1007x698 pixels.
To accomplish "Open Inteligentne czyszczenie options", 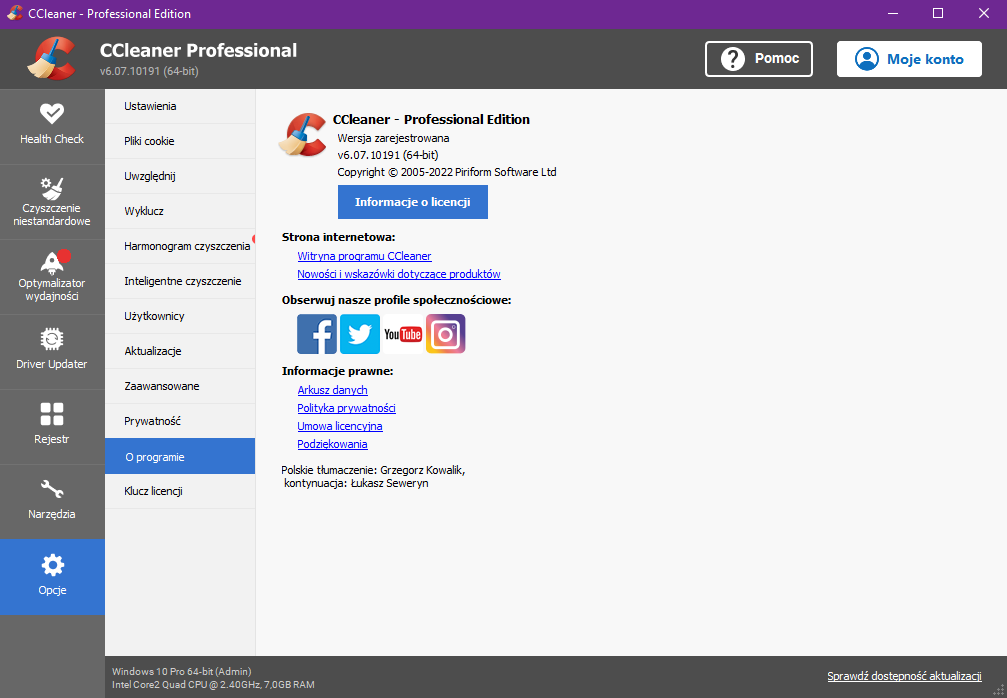I will [180, 281].
